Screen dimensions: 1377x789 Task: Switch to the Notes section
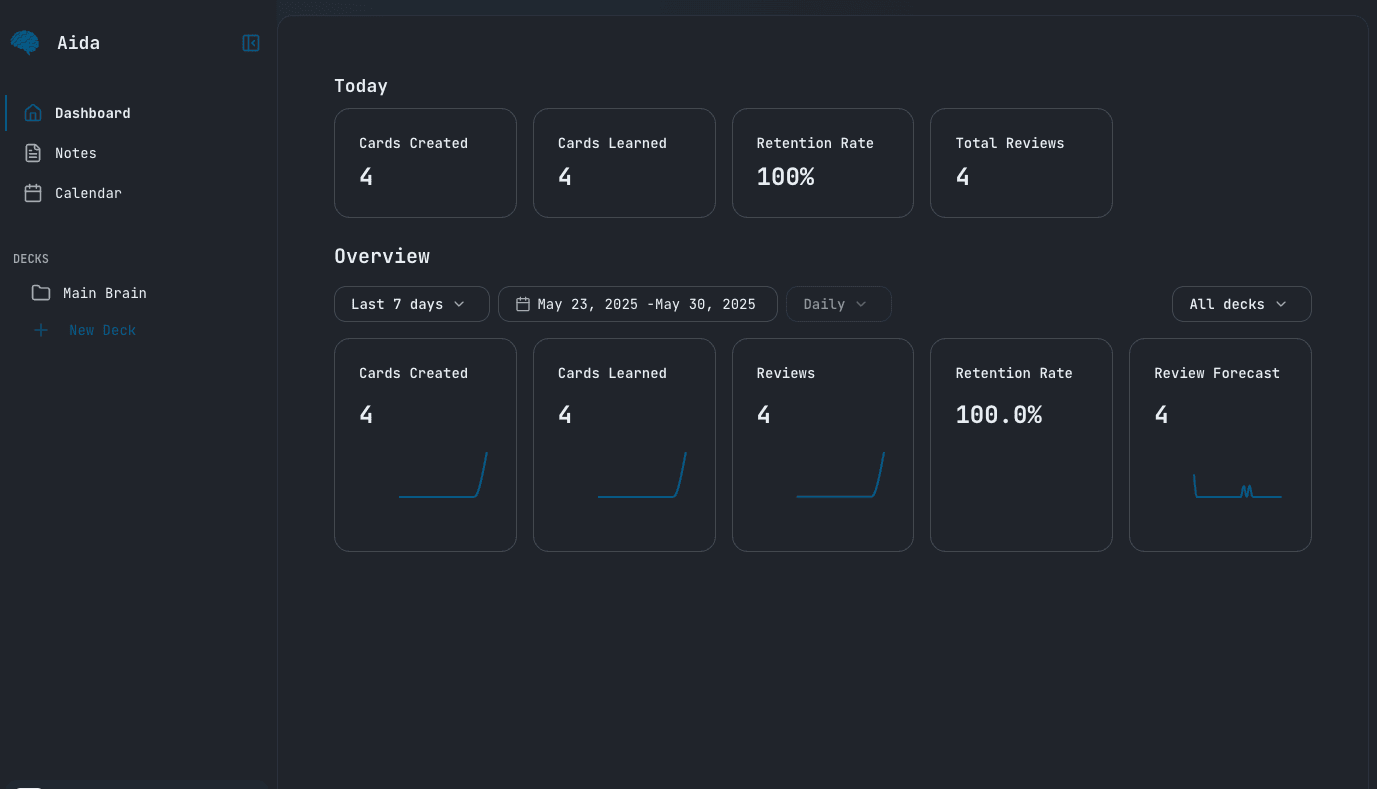(77, 152)
